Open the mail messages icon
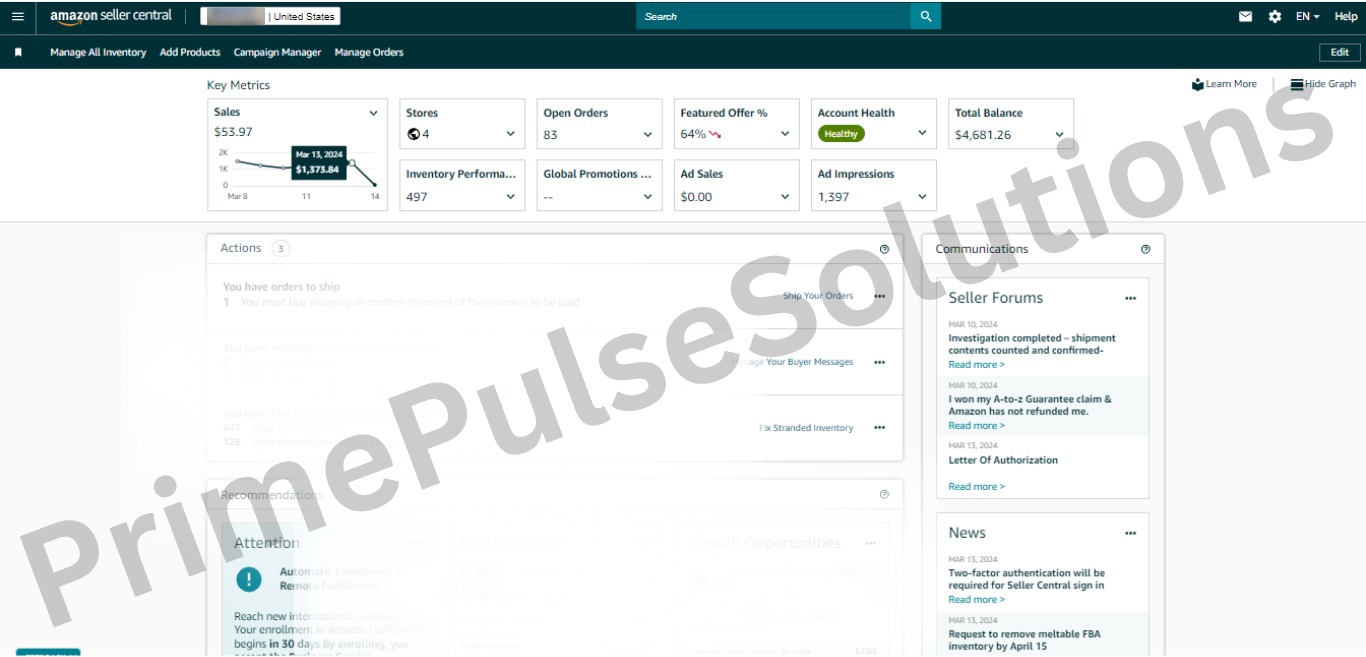Image resolution: width=1366 pixels, height=657 pixels. pos(1246,16)
